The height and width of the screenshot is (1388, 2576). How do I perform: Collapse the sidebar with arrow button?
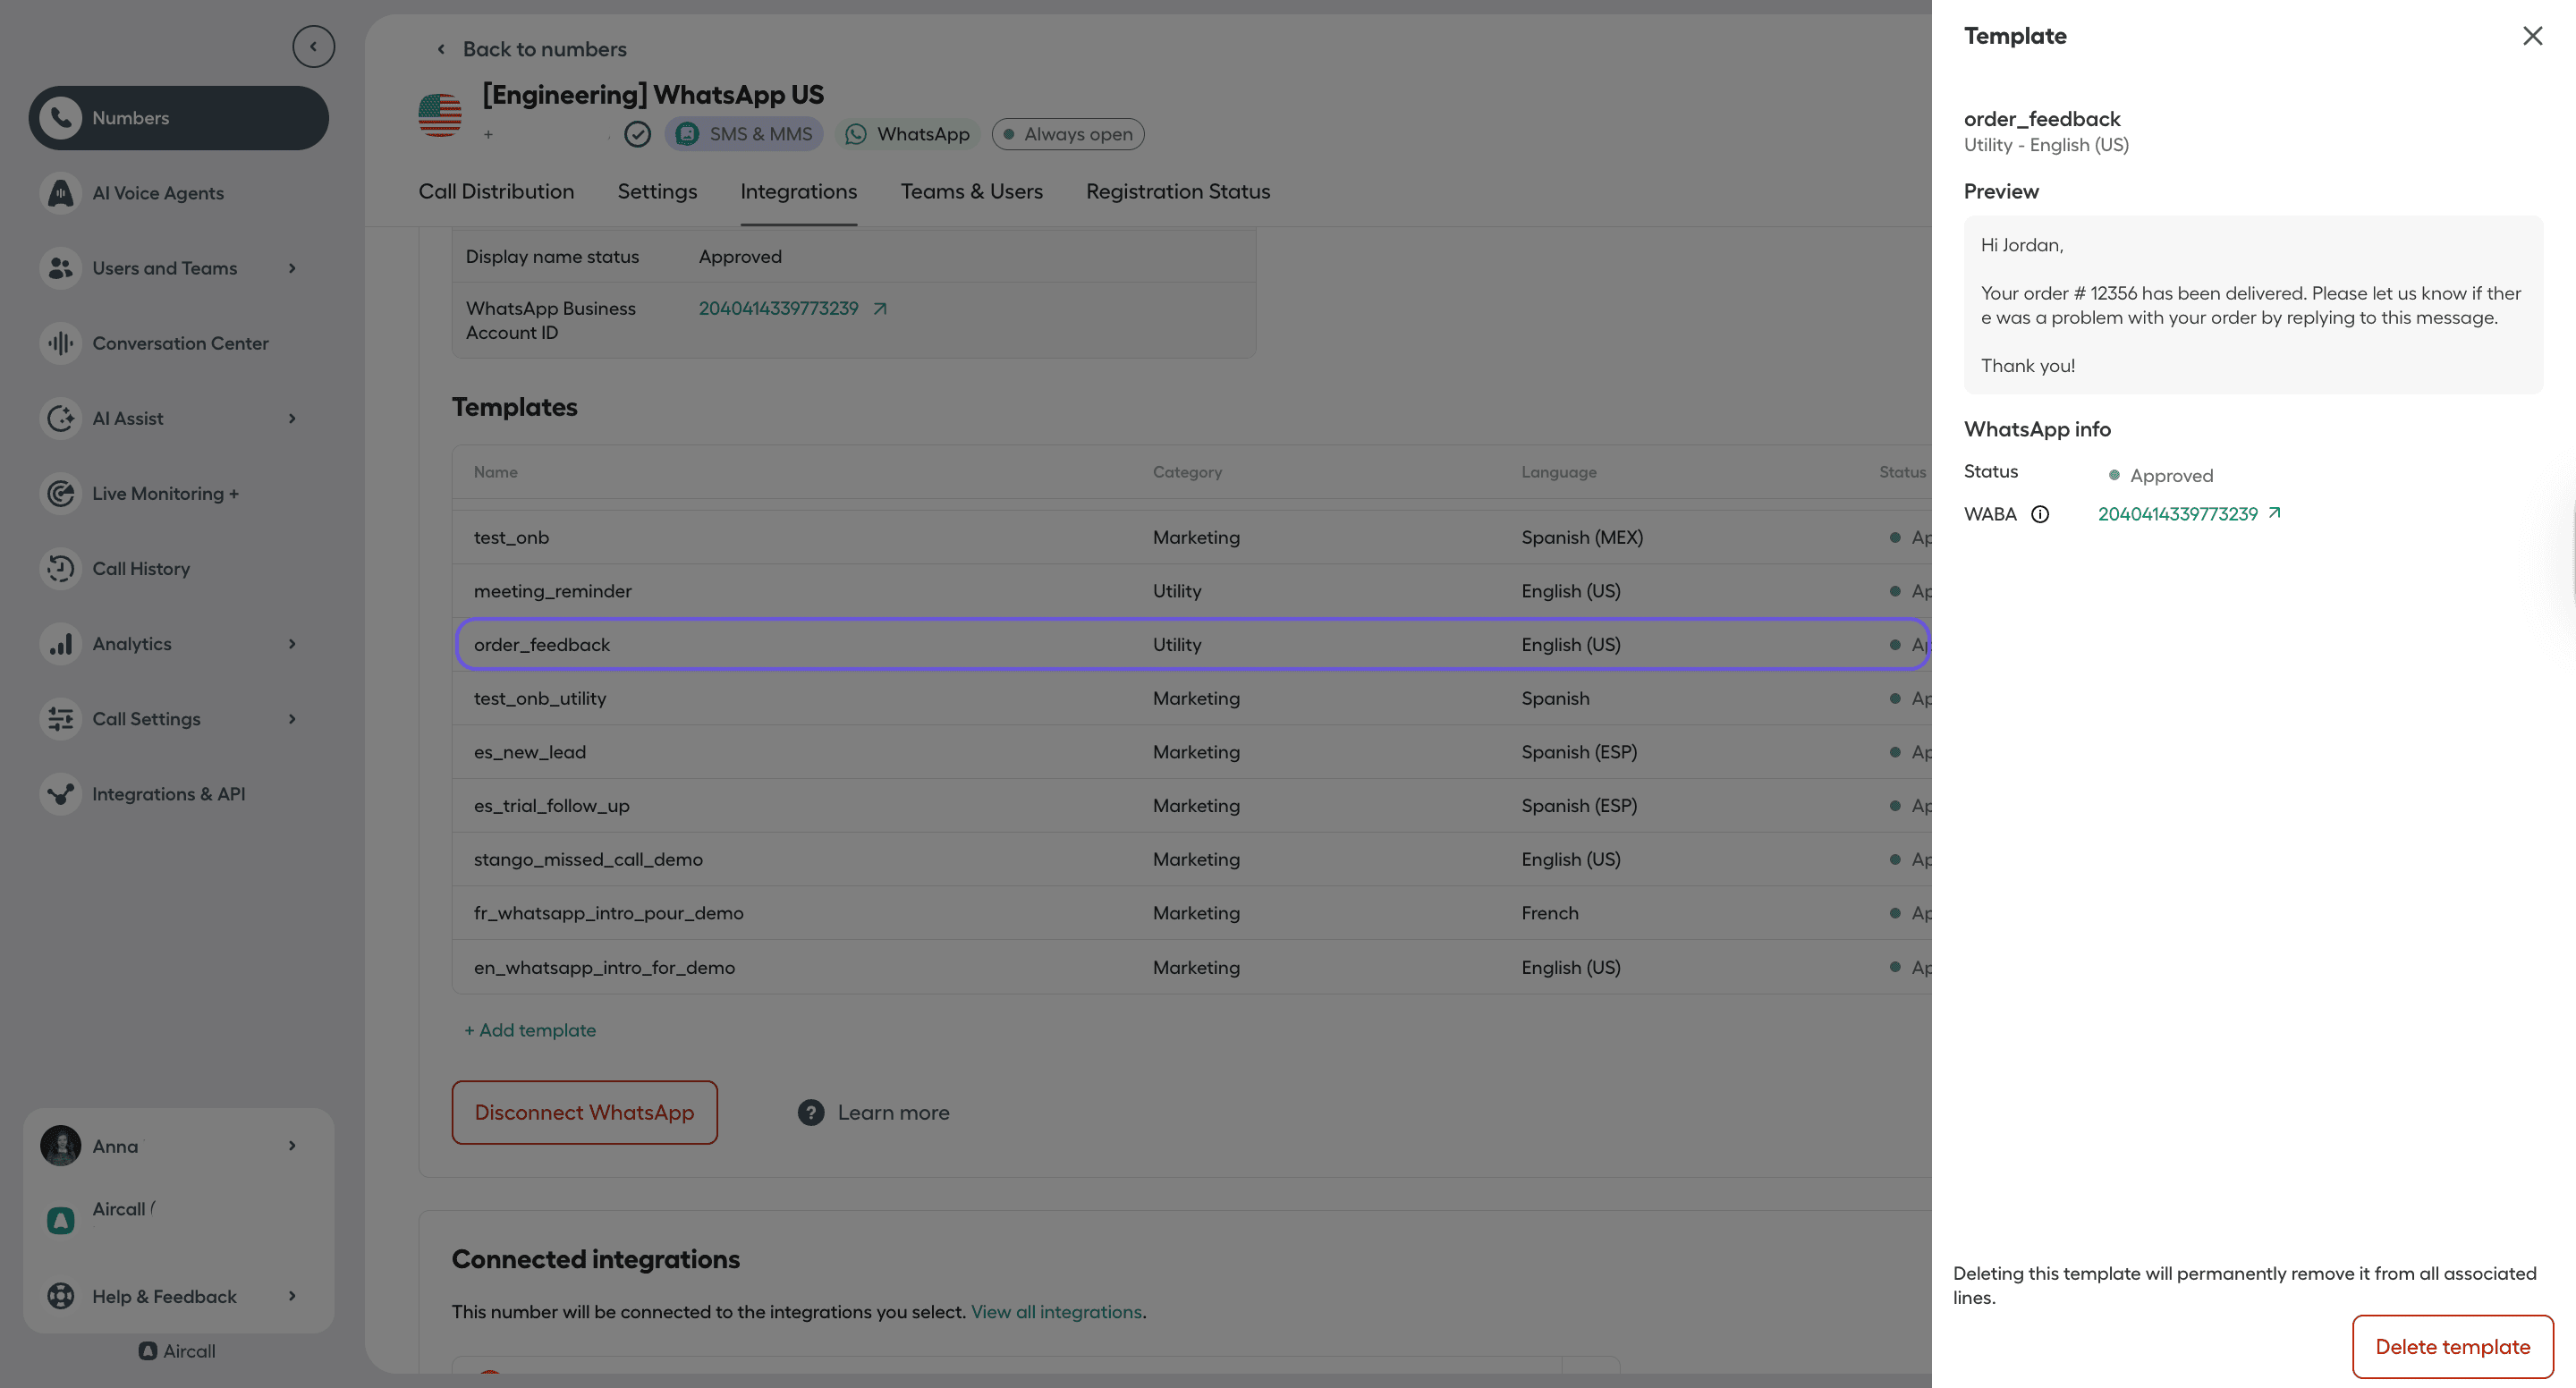click(313, 46)
